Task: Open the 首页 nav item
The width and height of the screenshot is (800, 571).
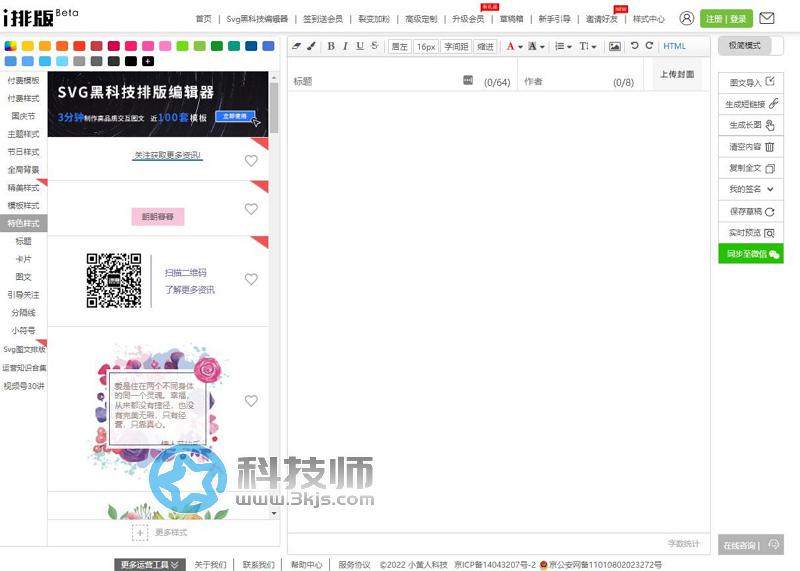Action: pyautogui.click(x=203, y=19)
